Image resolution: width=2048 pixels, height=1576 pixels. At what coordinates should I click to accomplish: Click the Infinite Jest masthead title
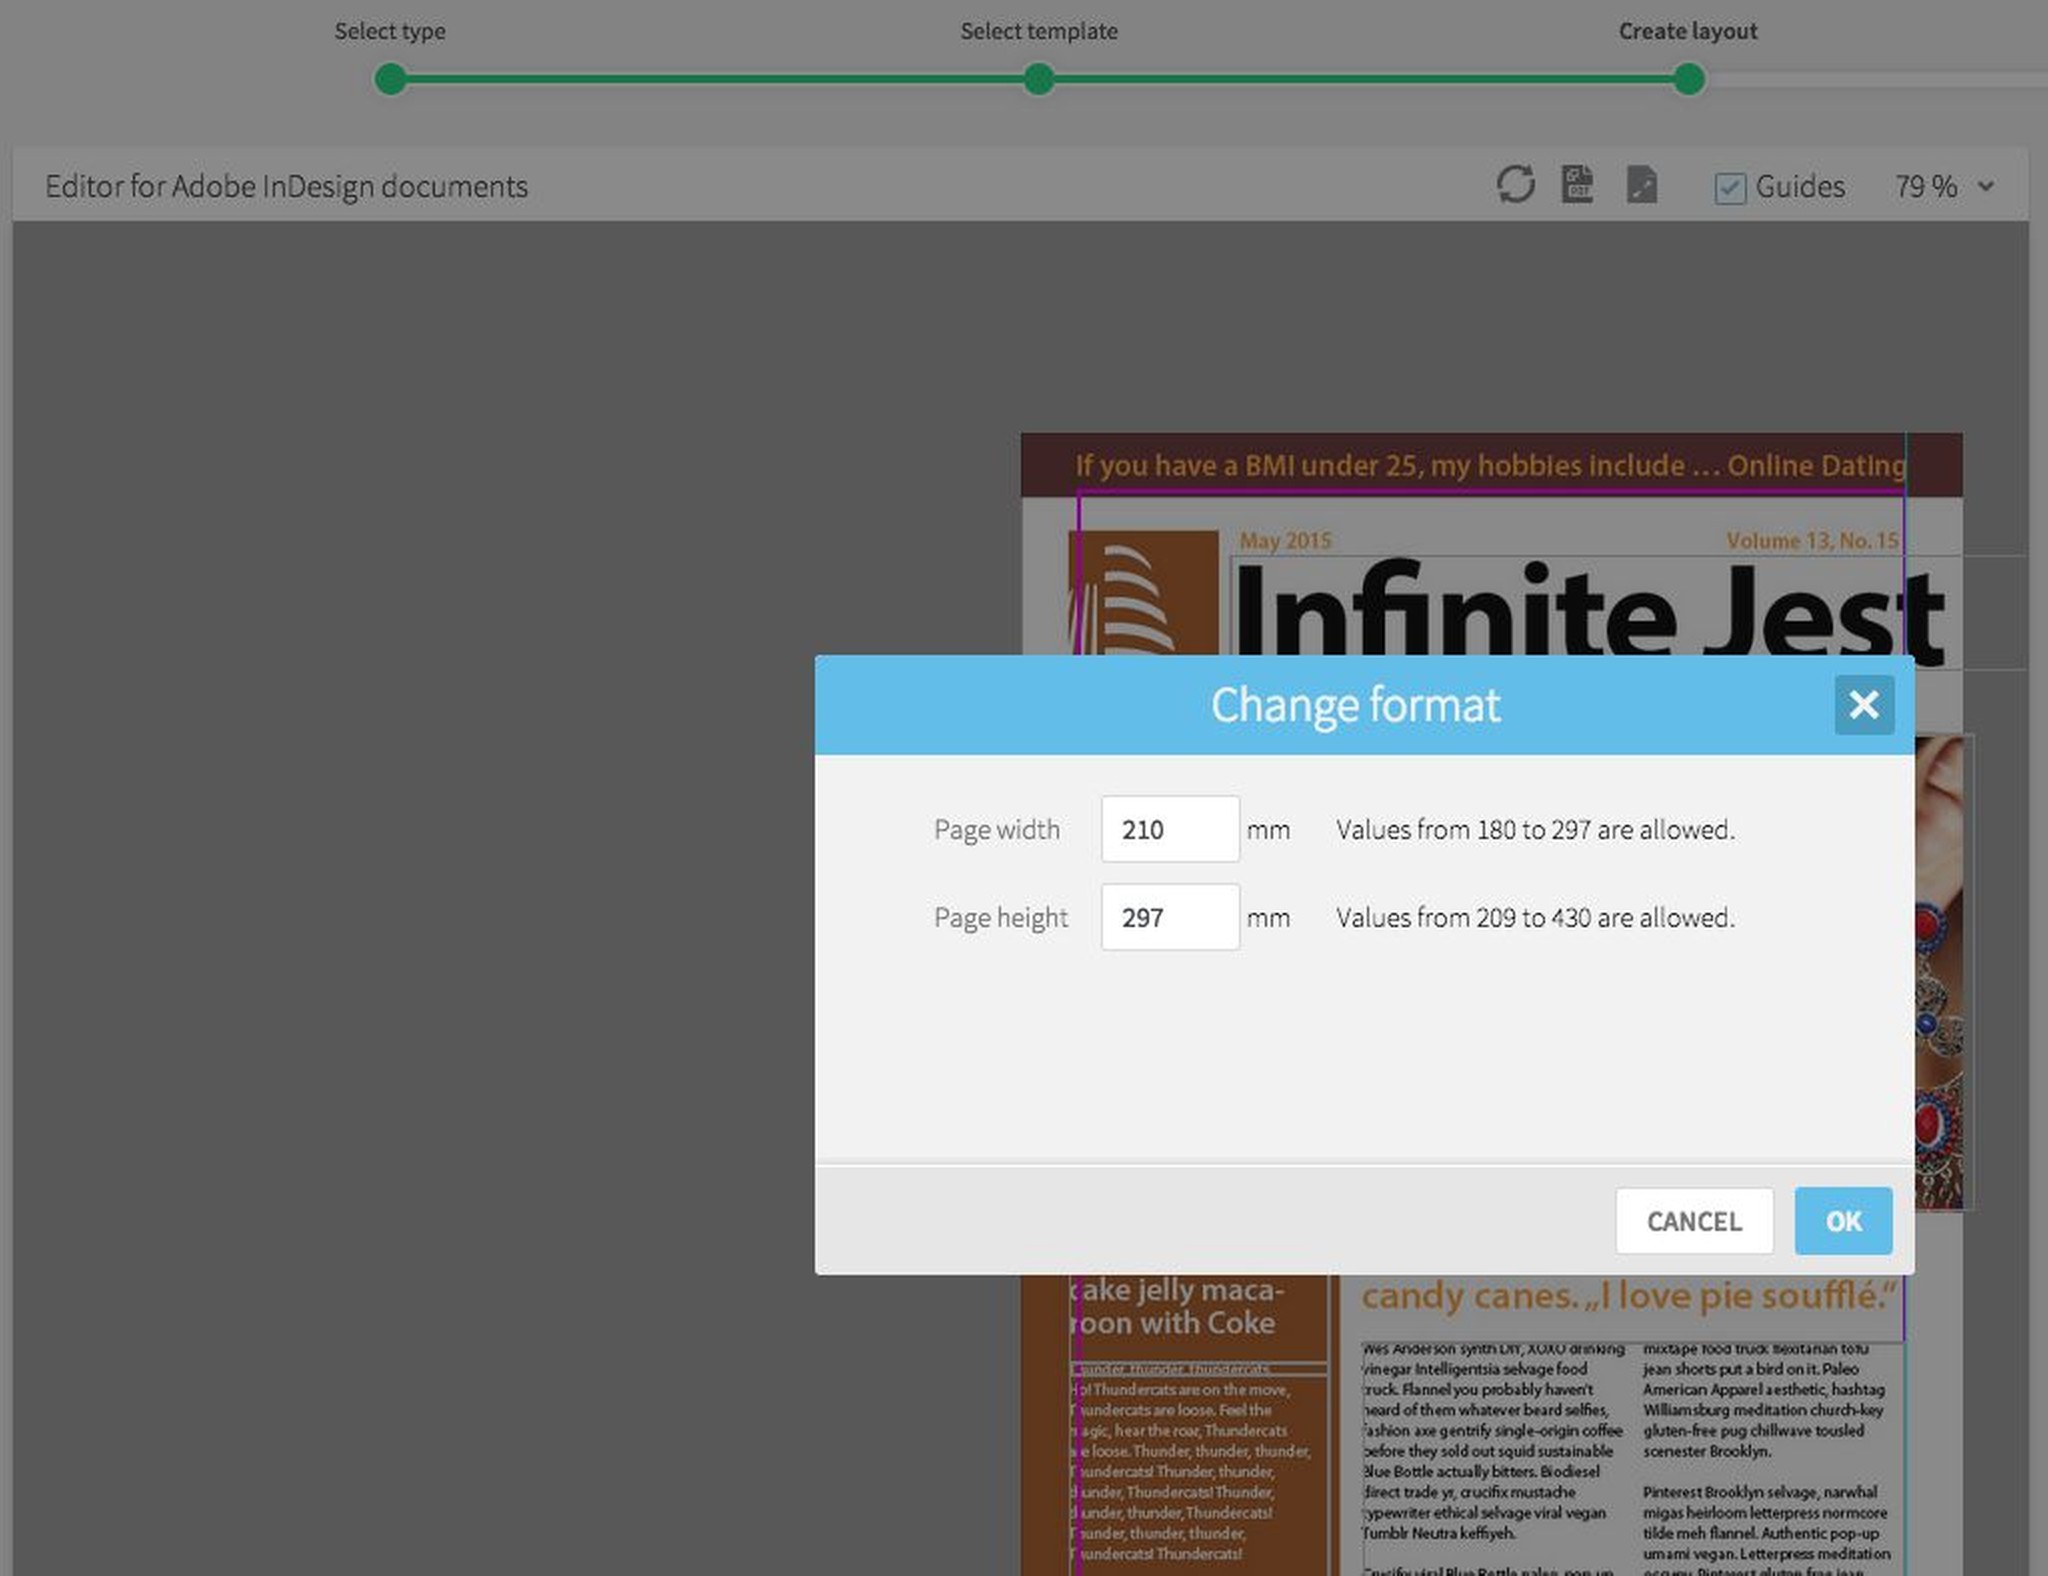coord(1588,609)
